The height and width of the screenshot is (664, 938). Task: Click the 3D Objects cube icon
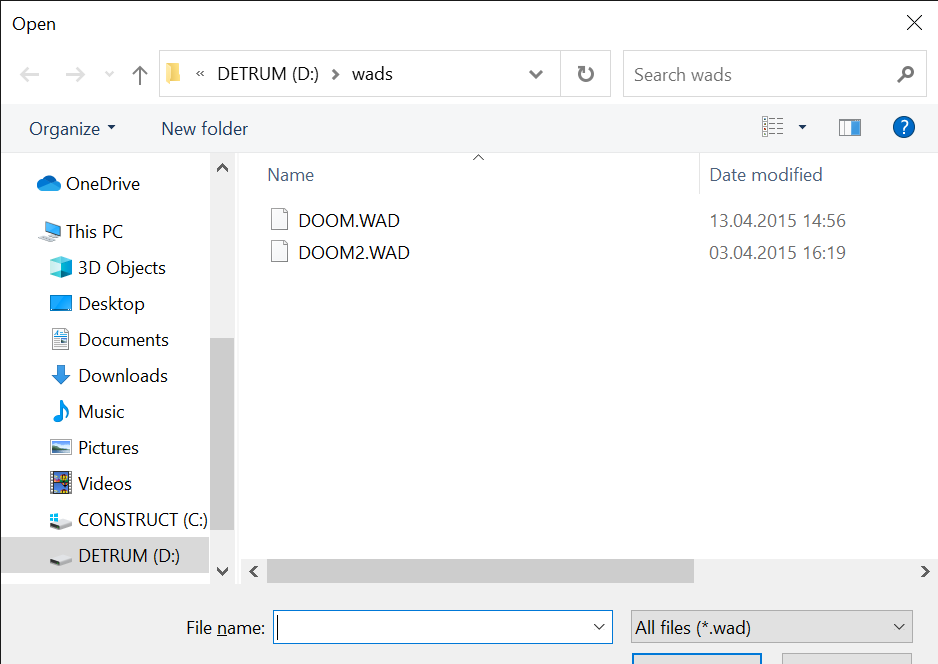[x=60, y=267]
